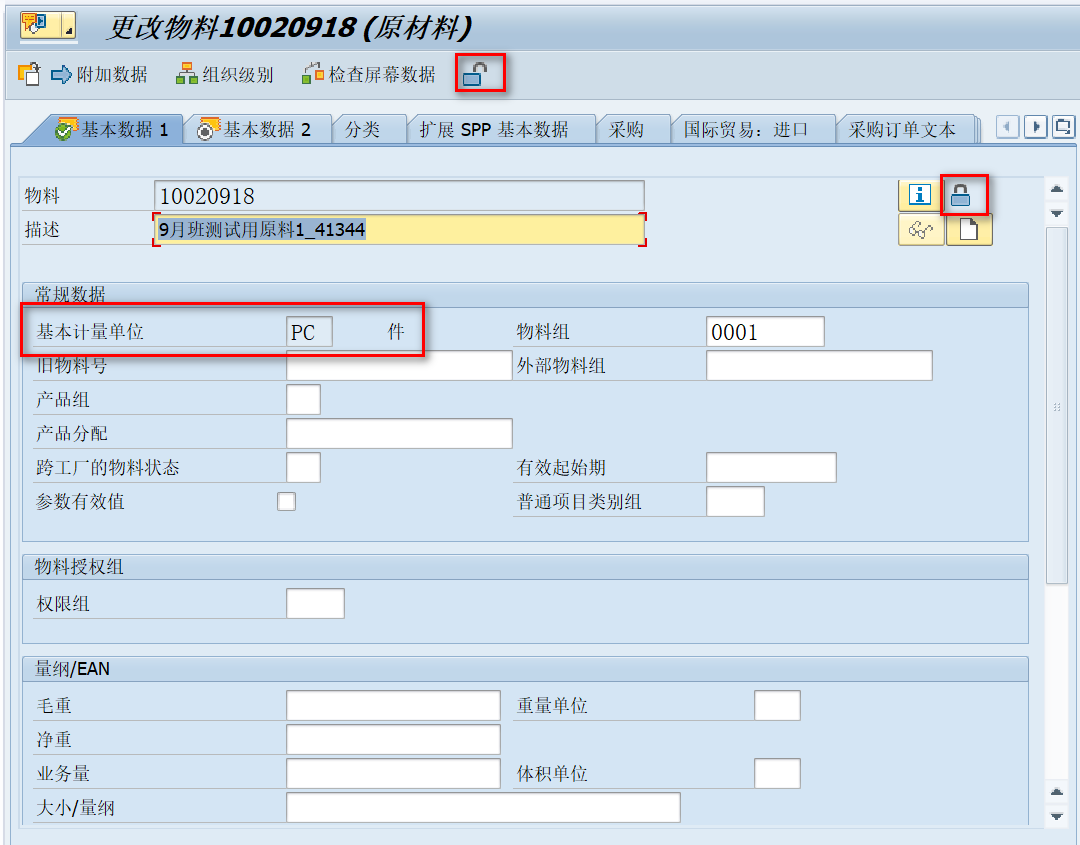
Task: Click the 跨工厂的物料状态 field
Action: (x=303, y=468)
